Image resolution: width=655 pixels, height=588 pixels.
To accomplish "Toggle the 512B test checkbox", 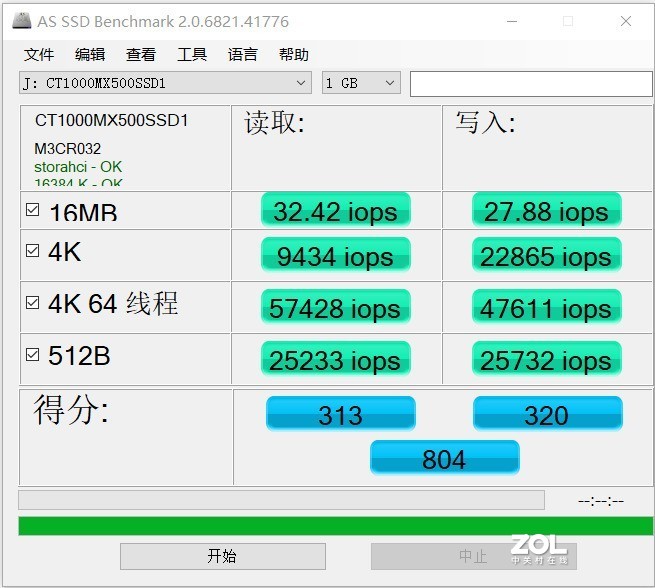I will tap(33, 355).
